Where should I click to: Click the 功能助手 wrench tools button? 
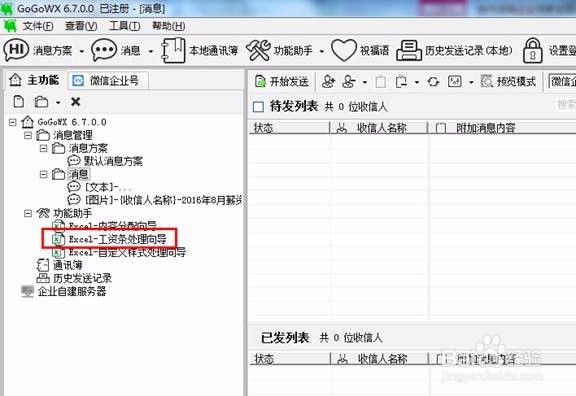pos(280,50)
